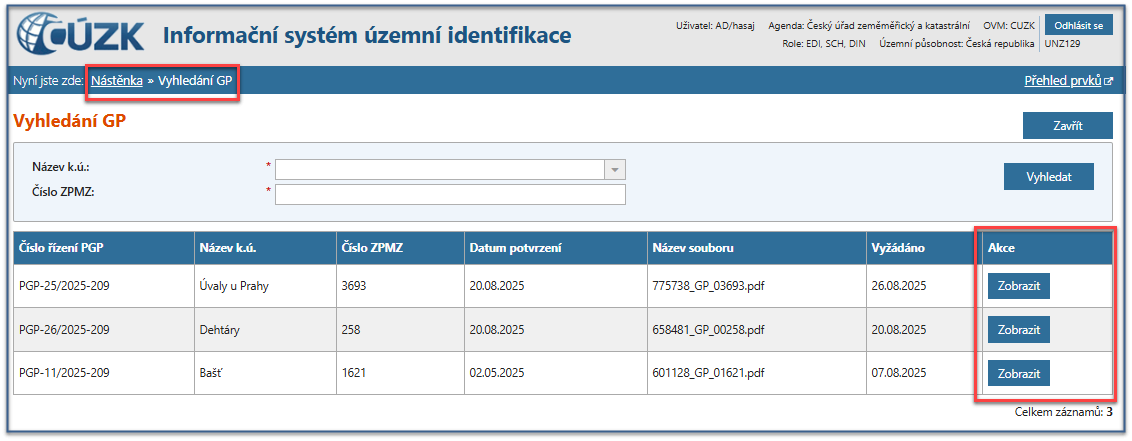1132x441 pixels.
Task: Click external link icon beside Přehled prvků
Action: click(1109, 82)
